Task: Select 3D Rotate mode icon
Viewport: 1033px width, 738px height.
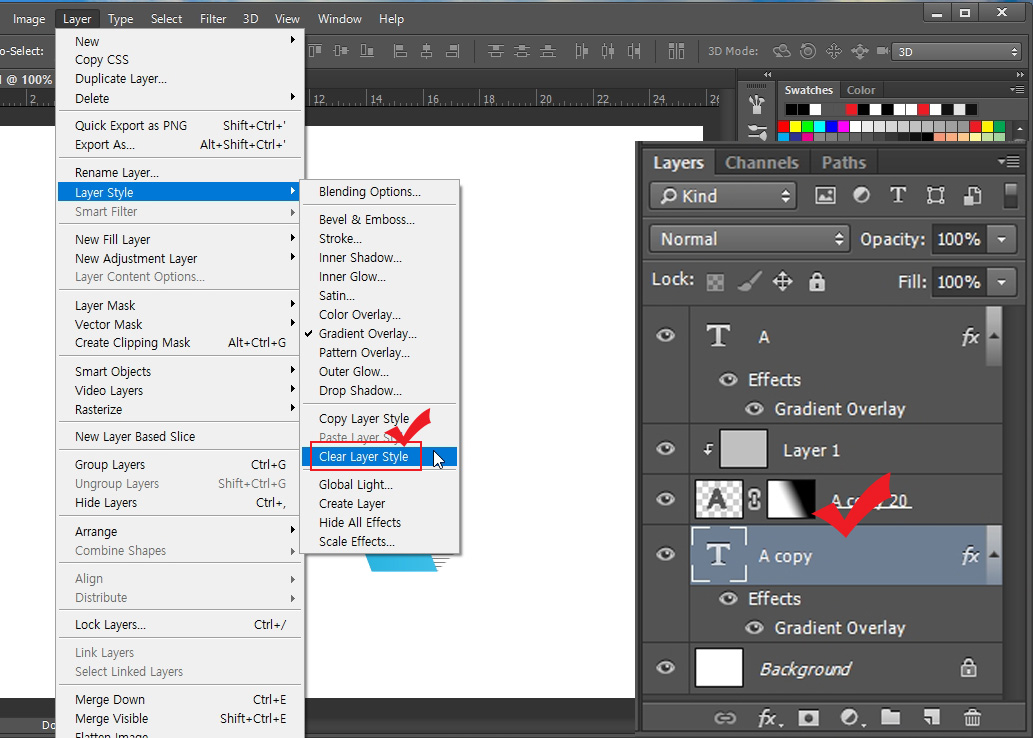Action: (781, 51)
